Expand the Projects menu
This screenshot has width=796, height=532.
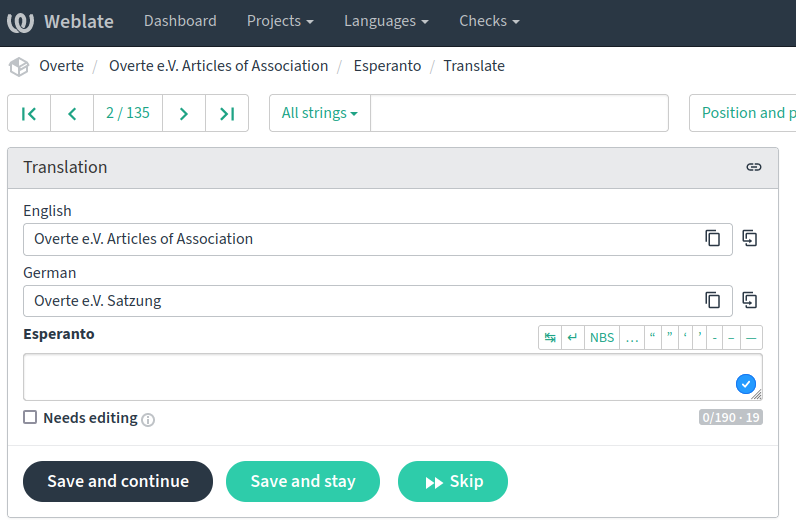(x=280, y=21)
